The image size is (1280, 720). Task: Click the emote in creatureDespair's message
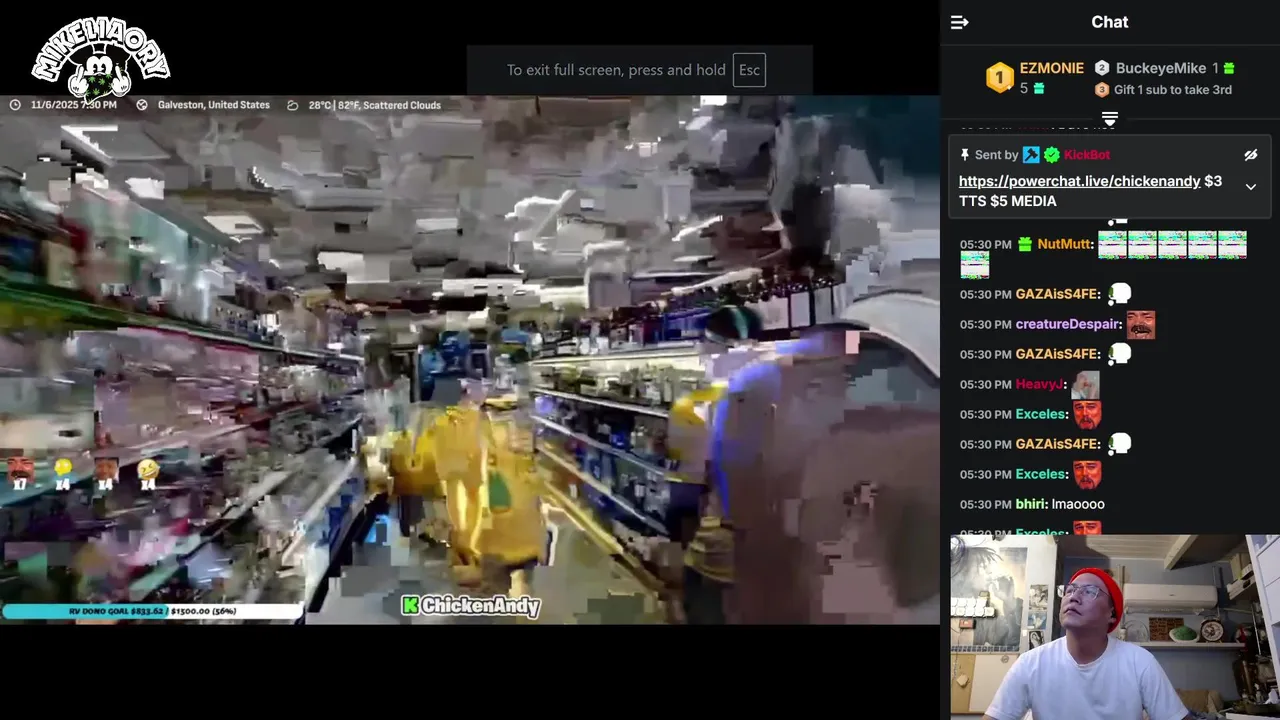pyautogui.click(x=1141, y=324)
